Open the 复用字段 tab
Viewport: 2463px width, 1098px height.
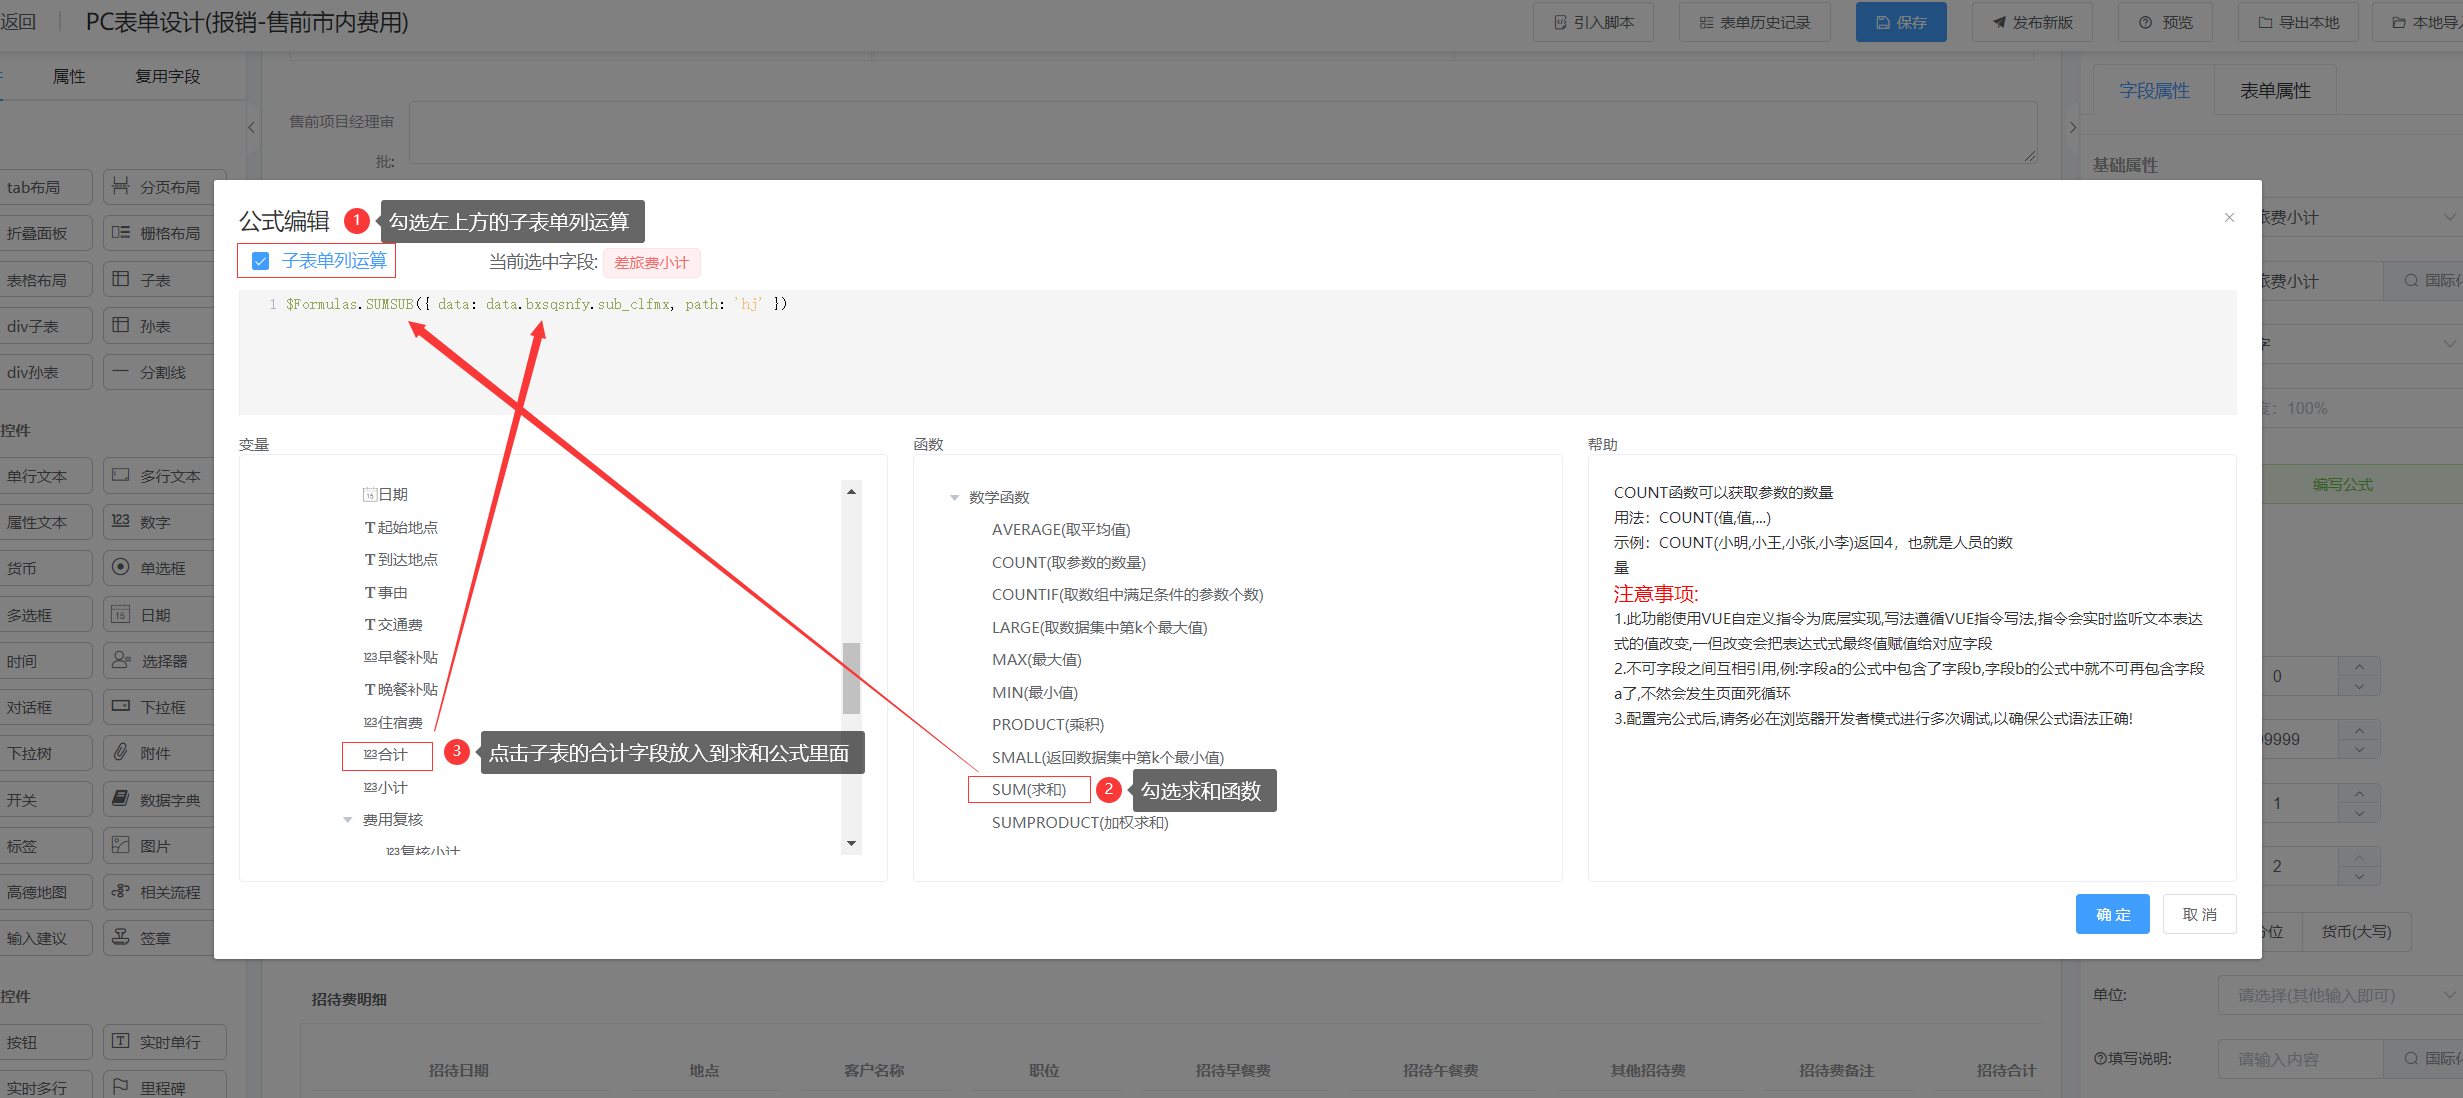point(167,77)
